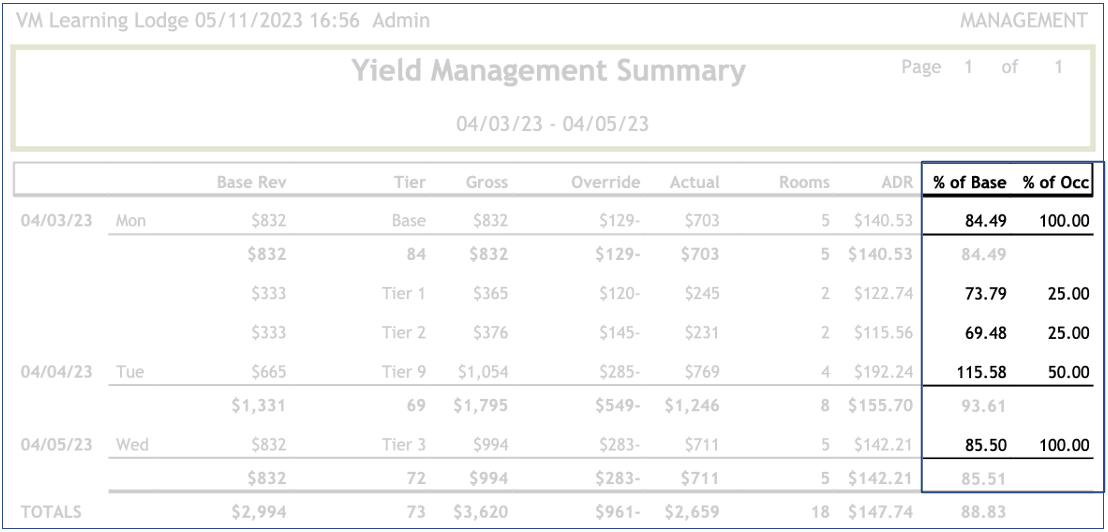Click the "ADR" column header
The height and width of the screenshot is (532, 1108).
pos(895,182)
